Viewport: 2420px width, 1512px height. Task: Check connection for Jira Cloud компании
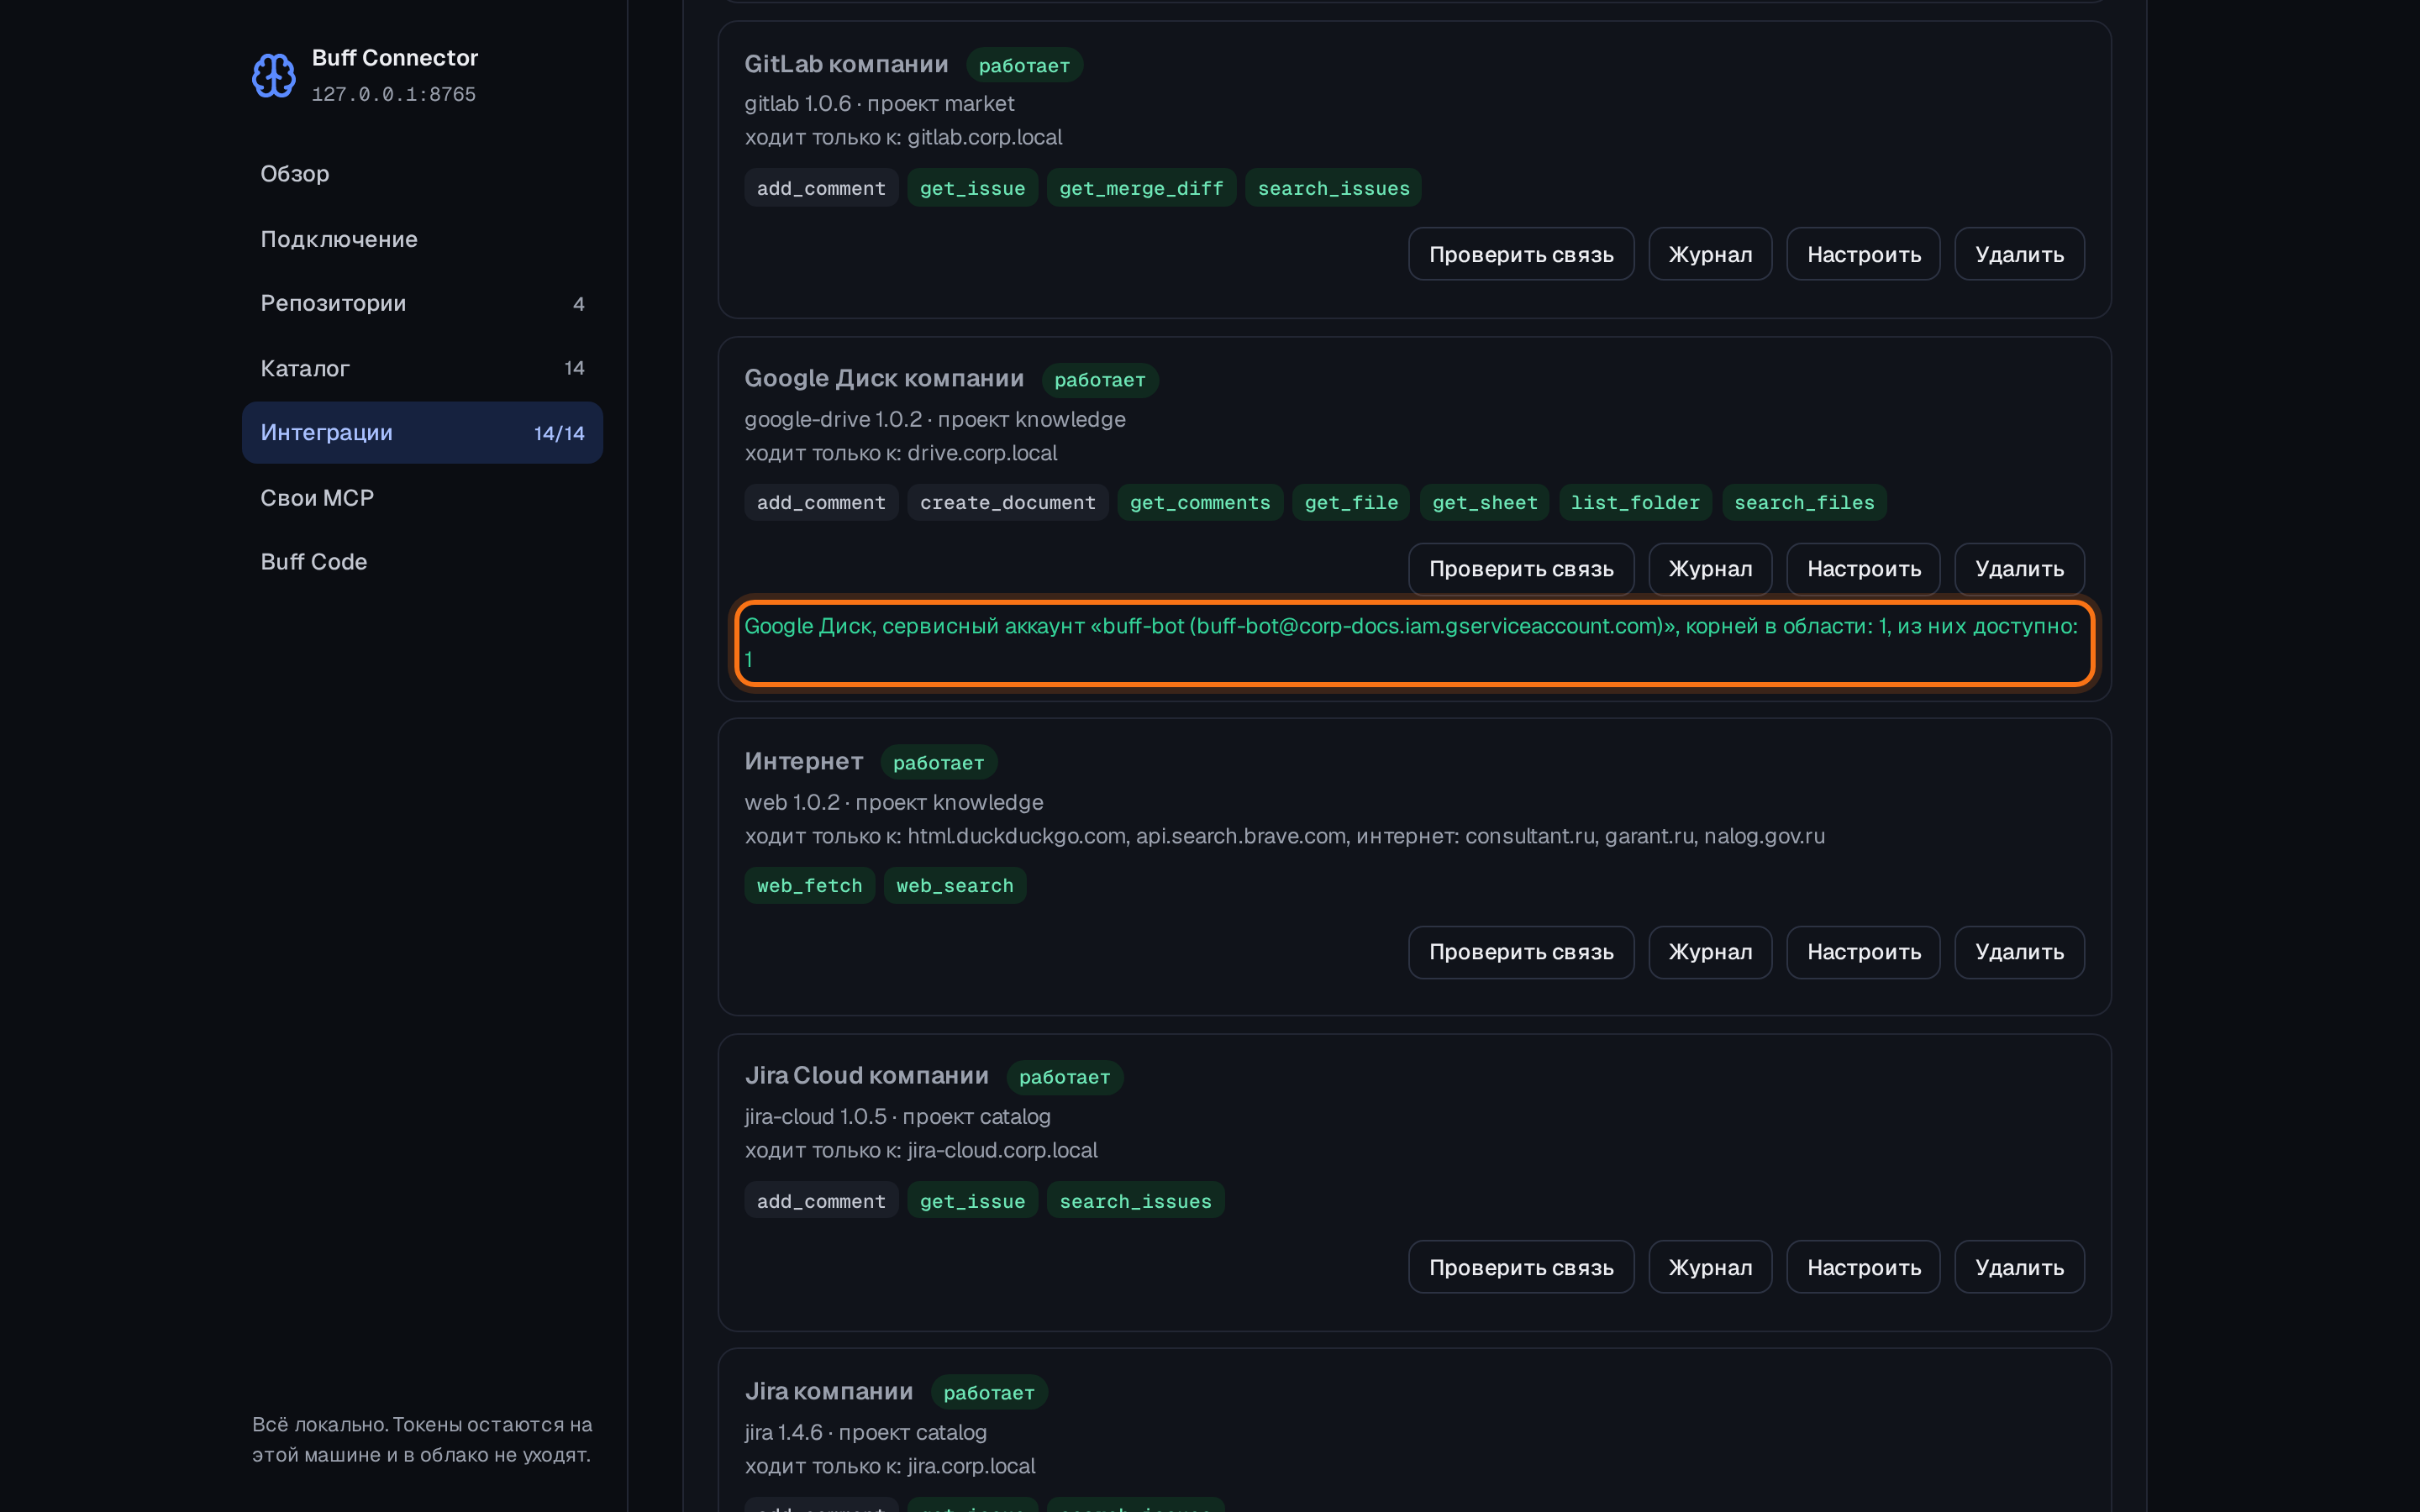tap(1521, 1267)
